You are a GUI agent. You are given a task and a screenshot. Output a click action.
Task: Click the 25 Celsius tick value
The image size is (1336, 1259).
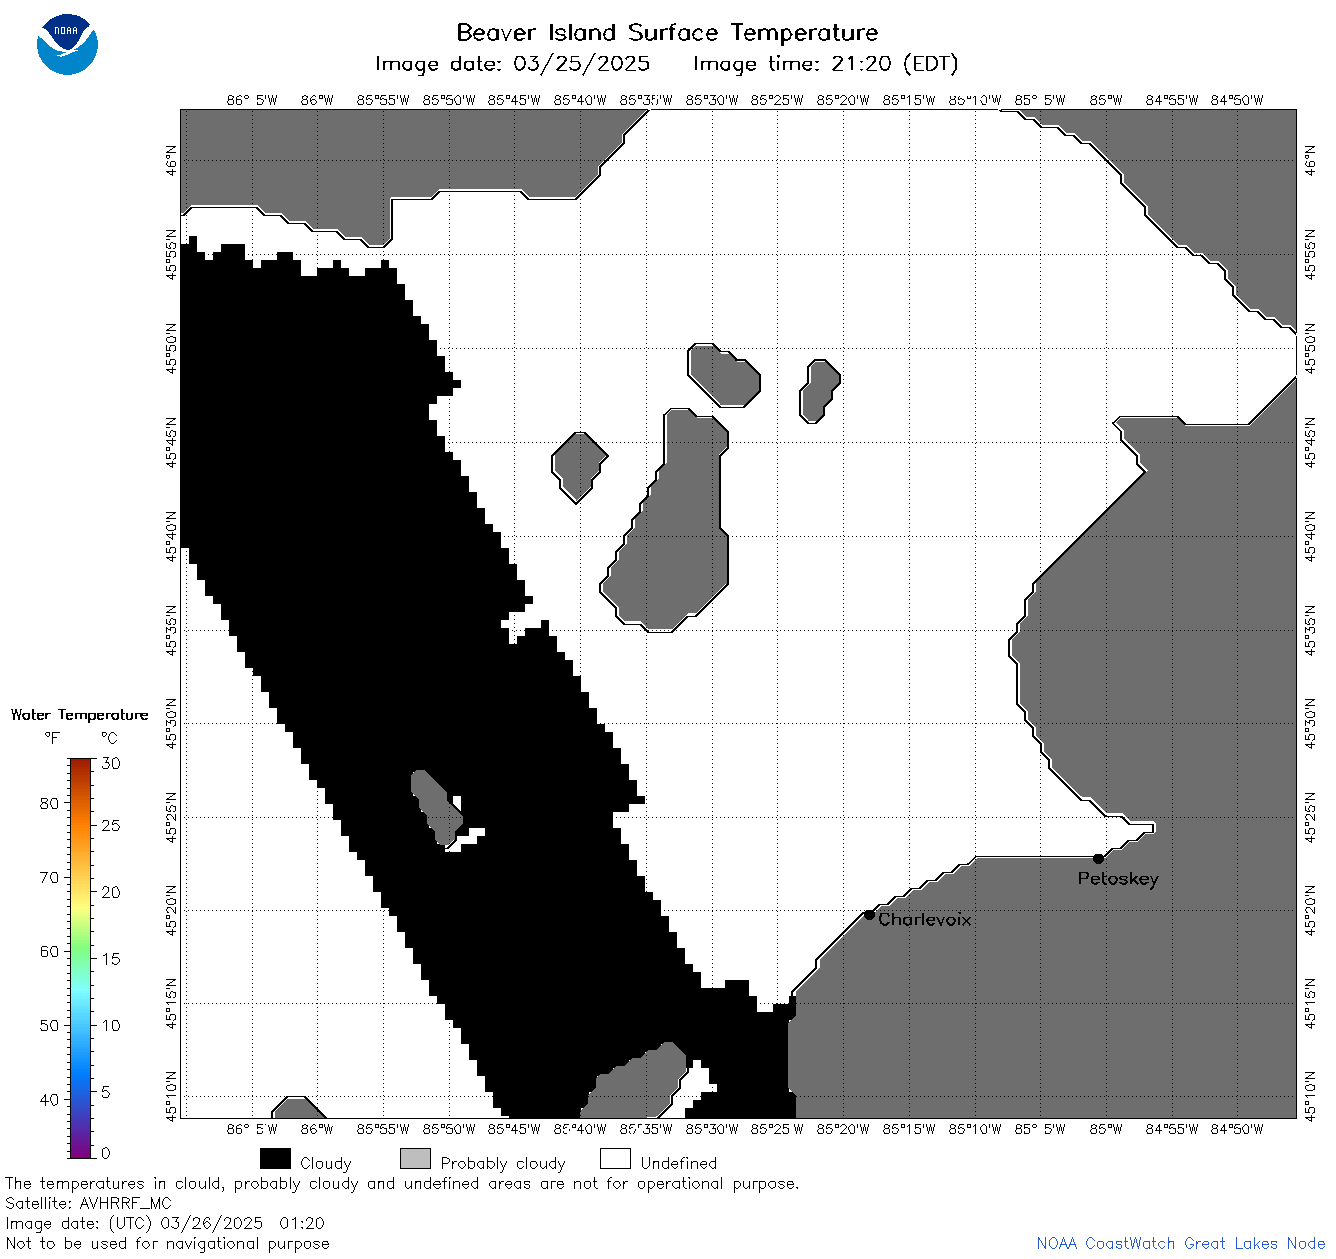click(111, 825)
